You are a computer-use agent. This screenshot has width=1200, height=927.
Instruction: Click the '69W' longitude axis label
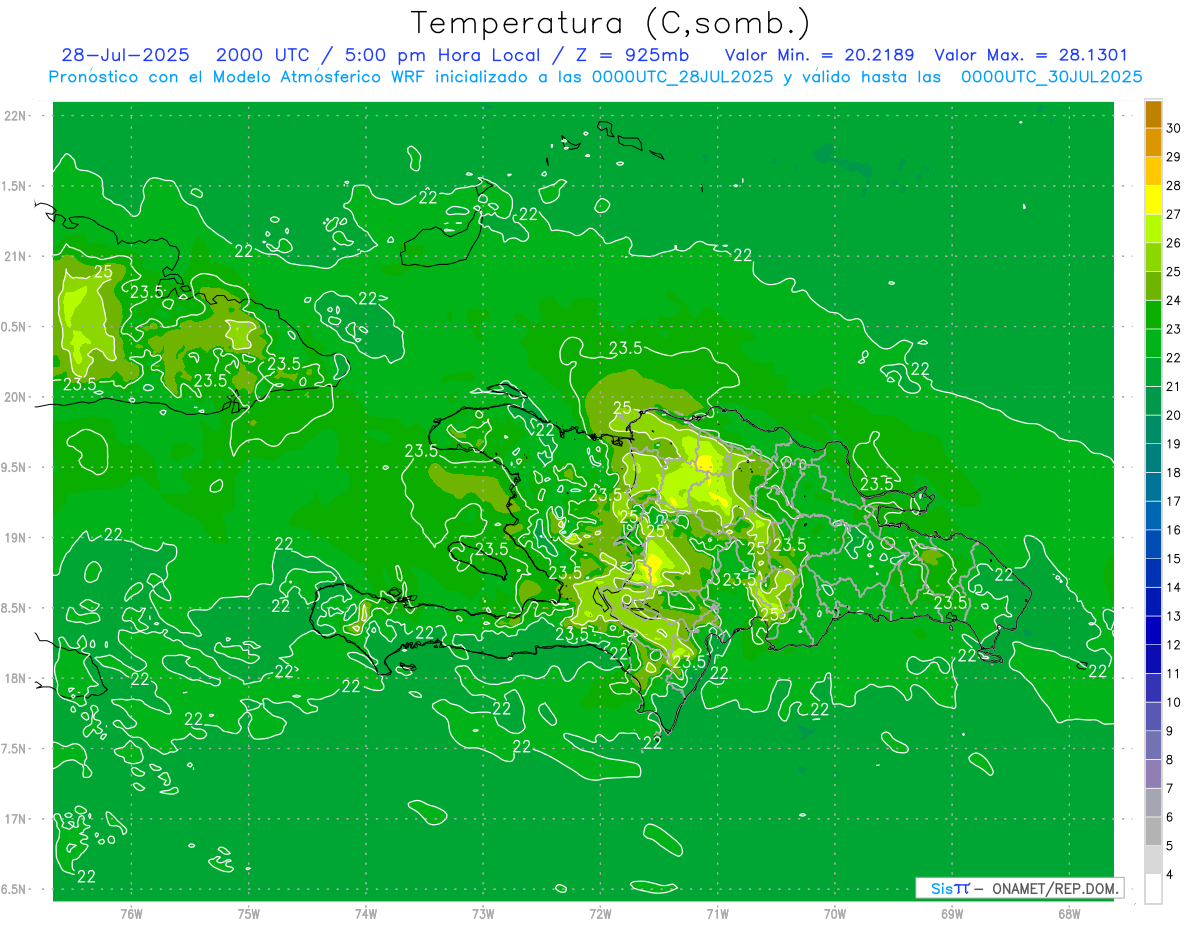952,913
